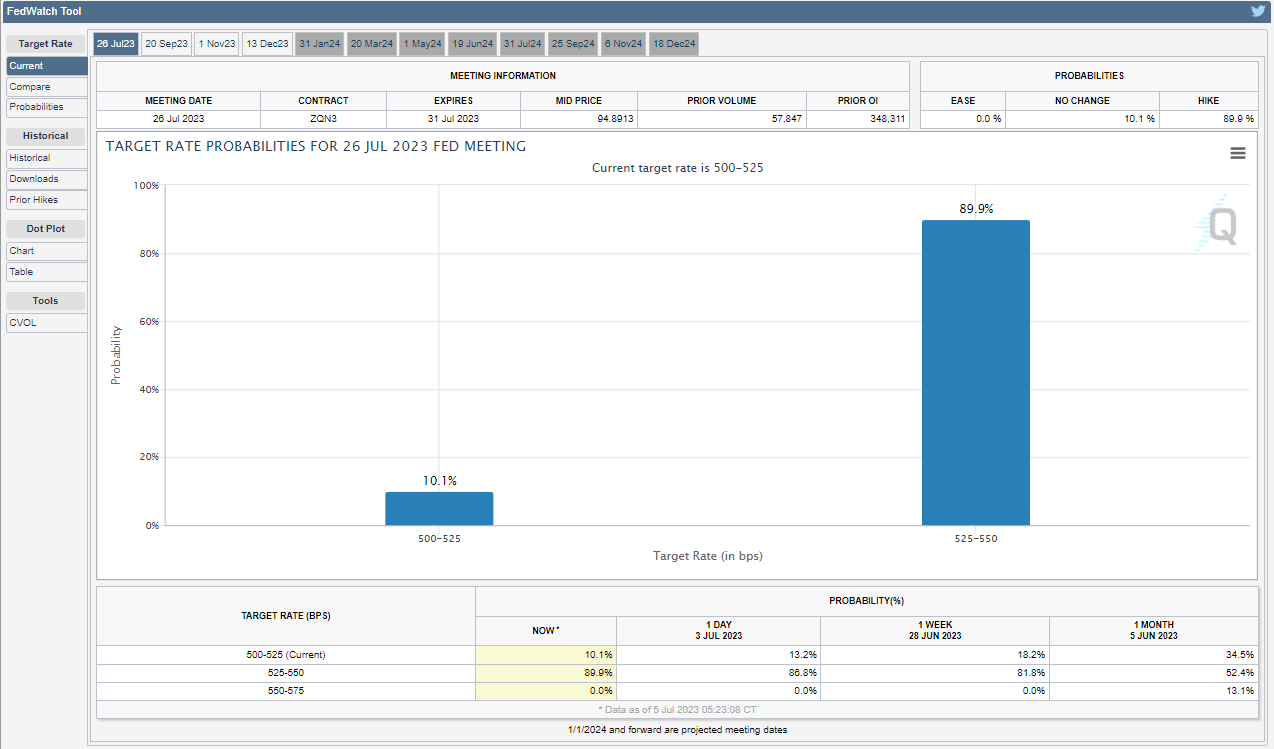This screenshot has width=1274, height=749.
Task: Select the 20 Mar24 meeting tab
Action: pyautogui.click(x=372, y=44)
